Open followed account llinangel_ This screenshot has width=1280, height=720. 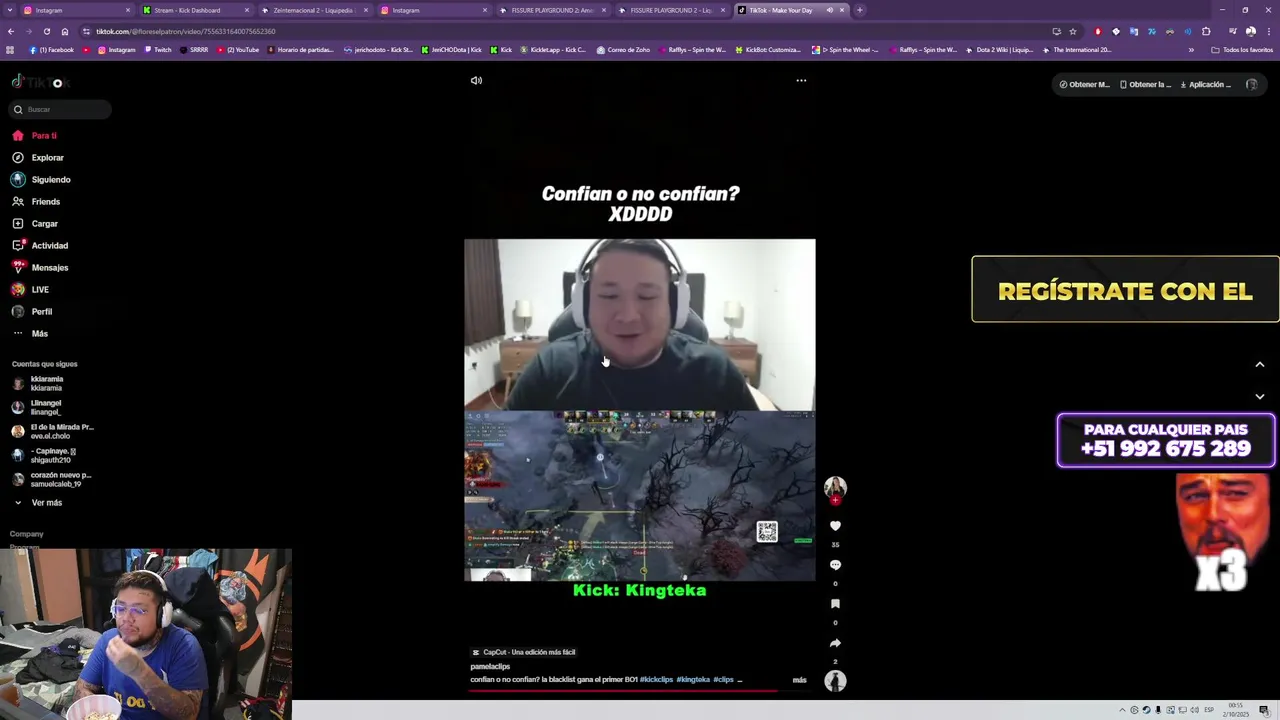37,407
